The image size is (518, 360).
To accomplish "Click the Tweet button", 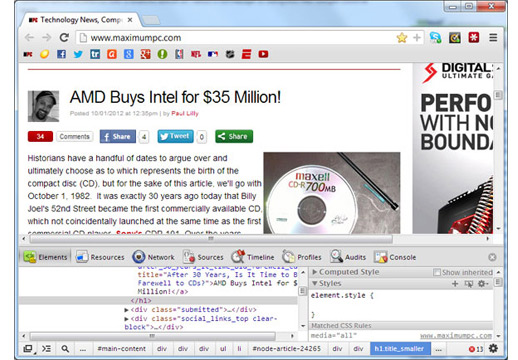I will 175,136.
